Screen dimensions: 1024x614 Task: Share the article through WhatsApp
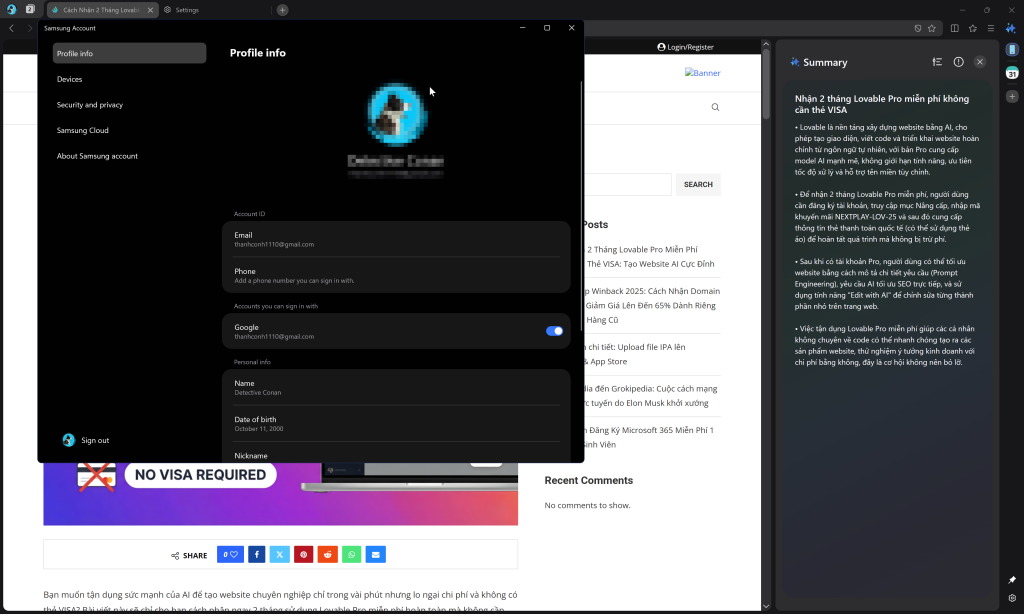point(351,554)
